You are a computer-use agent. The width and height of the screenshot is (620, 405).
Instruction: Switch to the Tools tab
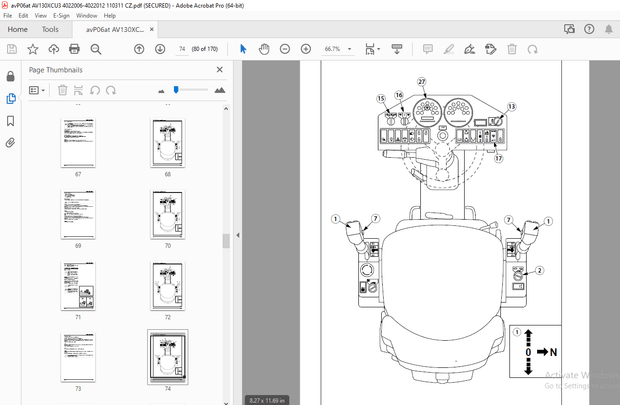[x=50, y=29]
